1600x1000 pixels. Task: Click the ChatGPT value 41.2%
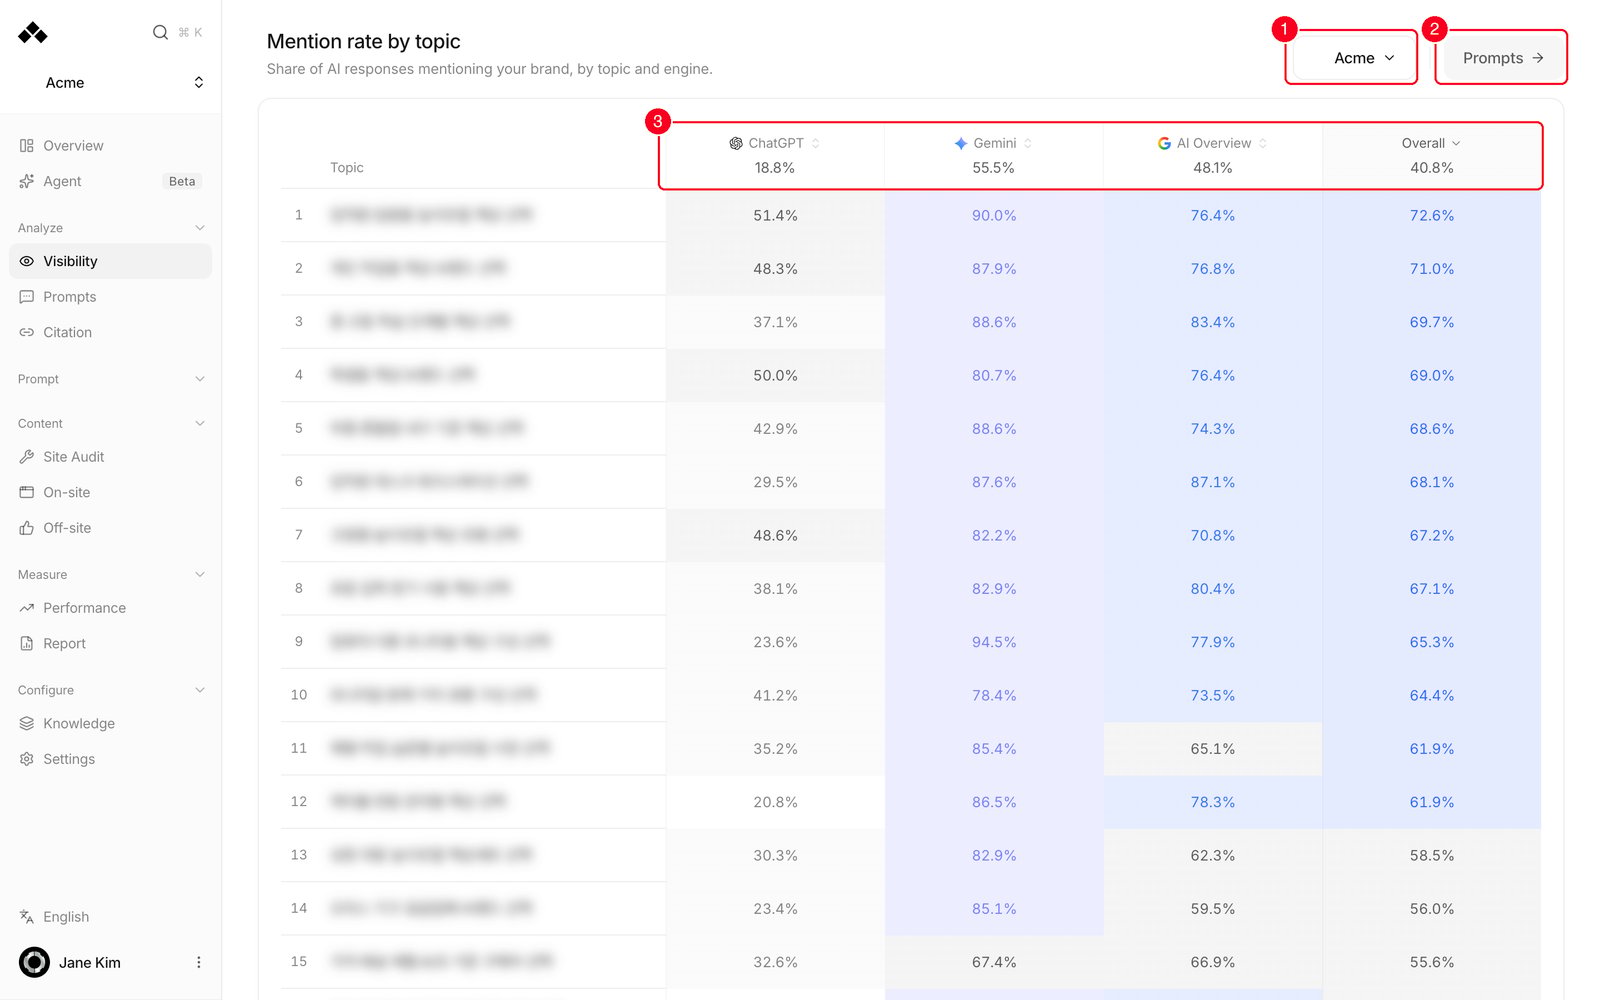tap(775, 695)
